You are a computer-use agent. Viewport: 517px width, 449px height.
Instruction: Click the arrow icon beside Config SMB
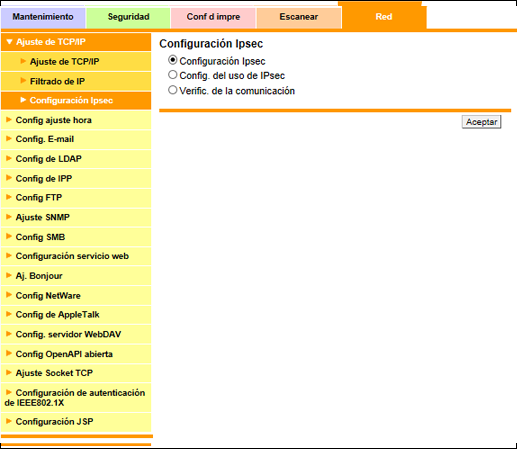(9, 236)
